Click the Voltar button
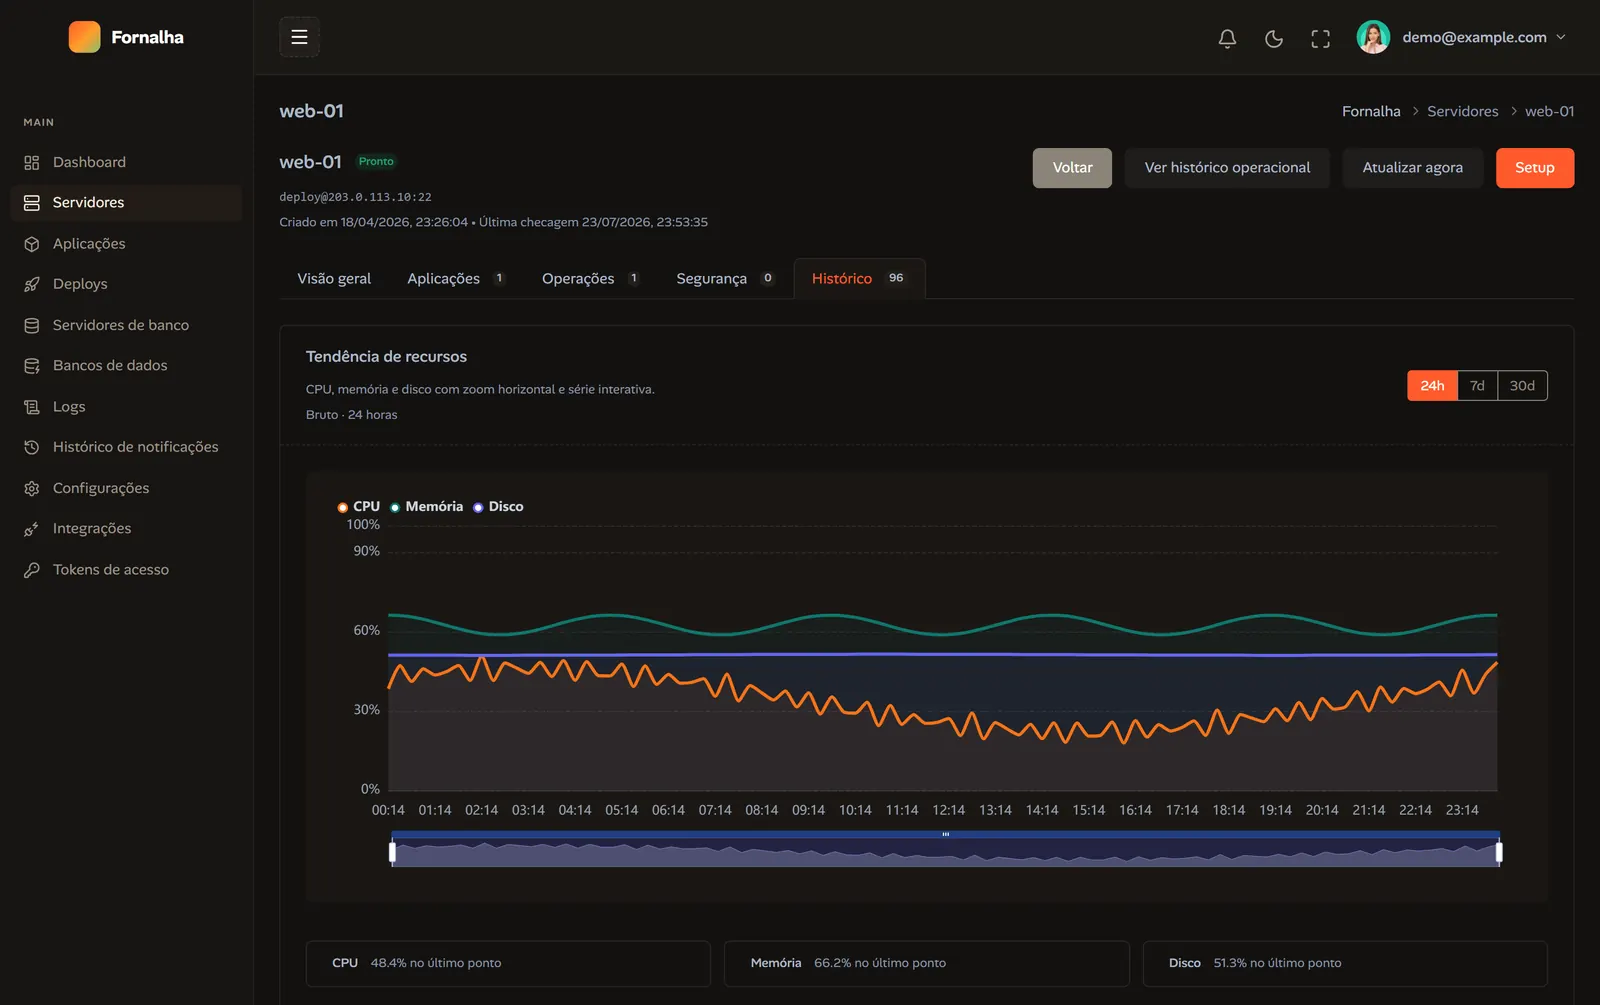The image size is (1600, 1005). coord(1072,168)
